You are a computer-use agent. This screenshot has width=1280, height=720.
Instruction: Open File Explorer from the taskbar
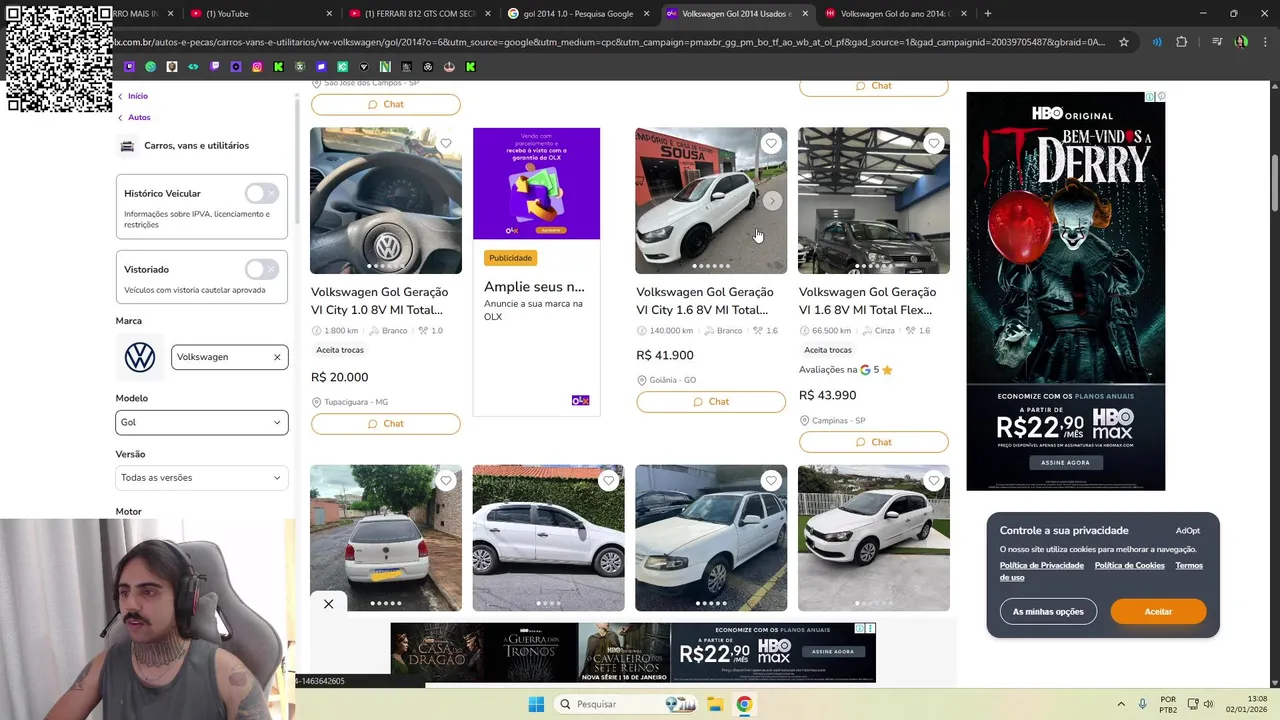pyautogui.click(x=715, y=704)
